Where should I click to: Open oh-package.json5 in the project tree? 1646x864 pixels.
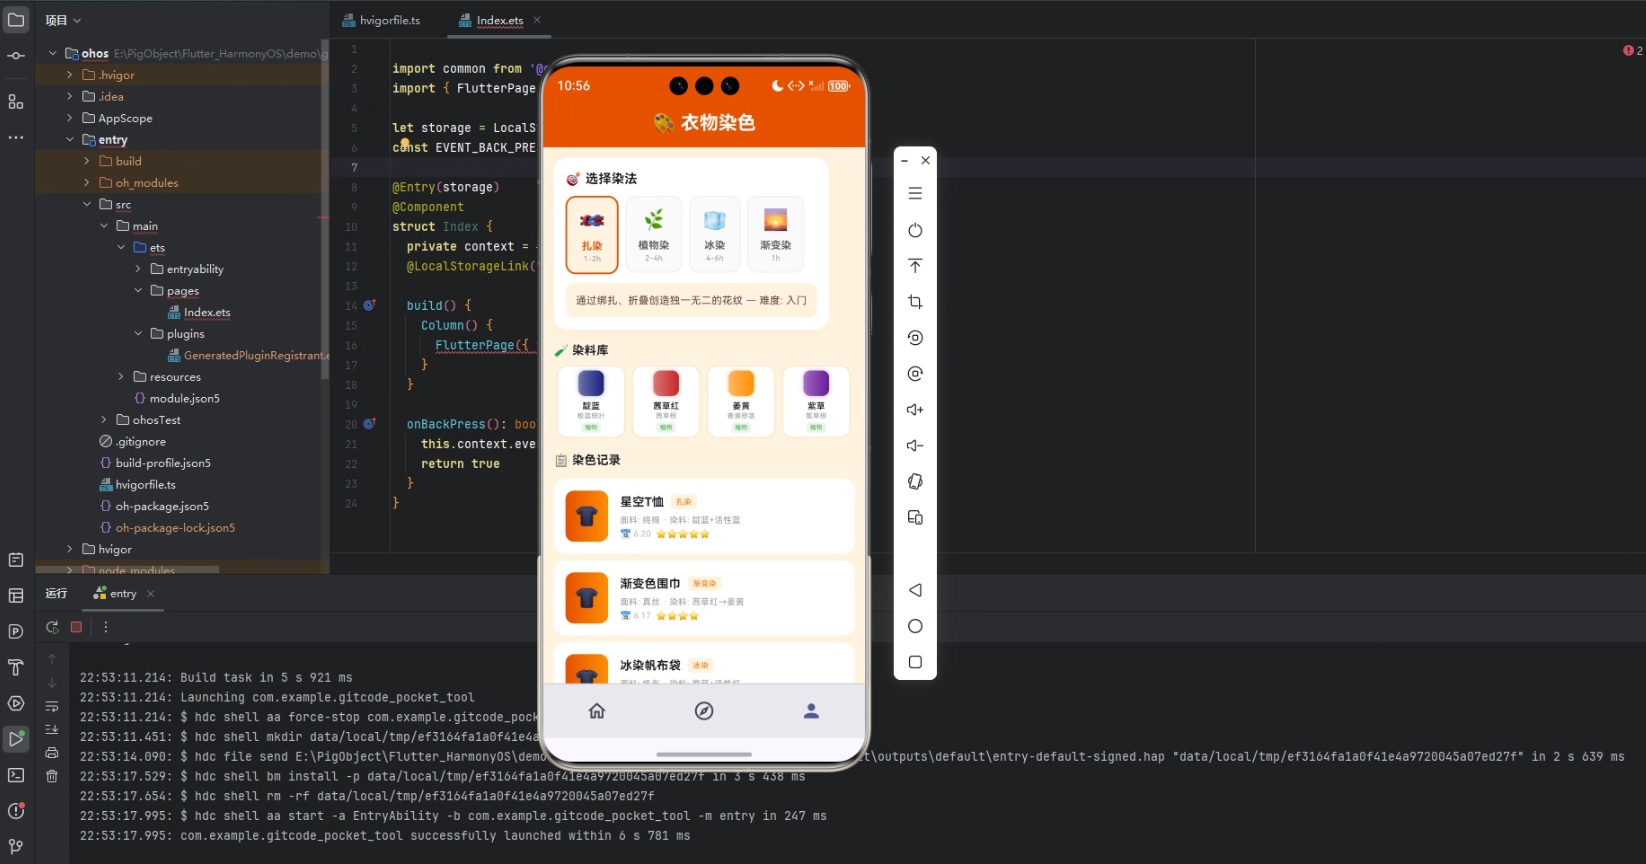click(x=161, y=506)
